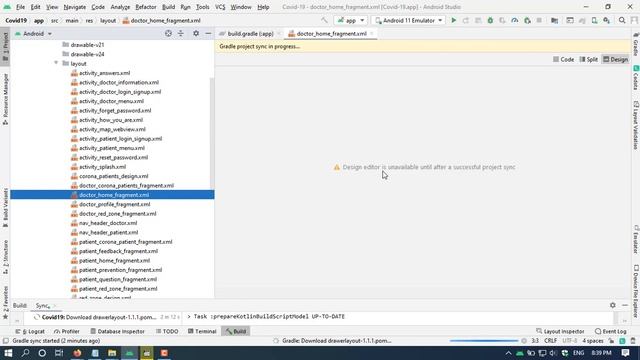The width and height of the screenshot is (640, 360).
Task: Open the Layout Validation side panel
Action: 636,125
